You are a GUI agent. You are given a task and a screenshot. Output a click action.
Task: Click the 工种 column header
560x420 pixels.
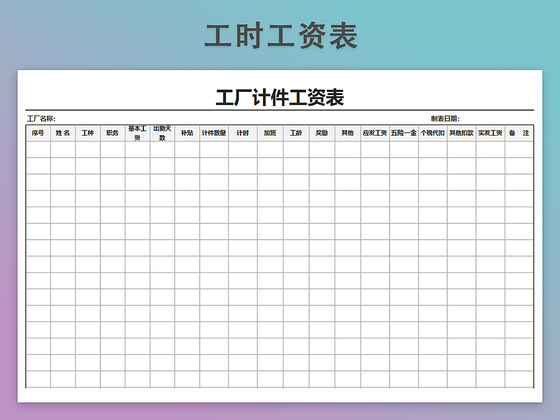pyautogui.click(x=88, y=133)
